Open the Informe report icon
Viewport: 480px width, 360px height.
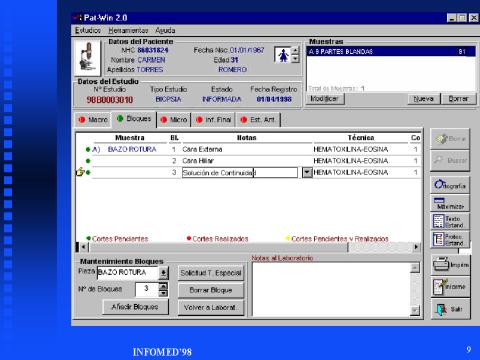[x=450, y=287]
